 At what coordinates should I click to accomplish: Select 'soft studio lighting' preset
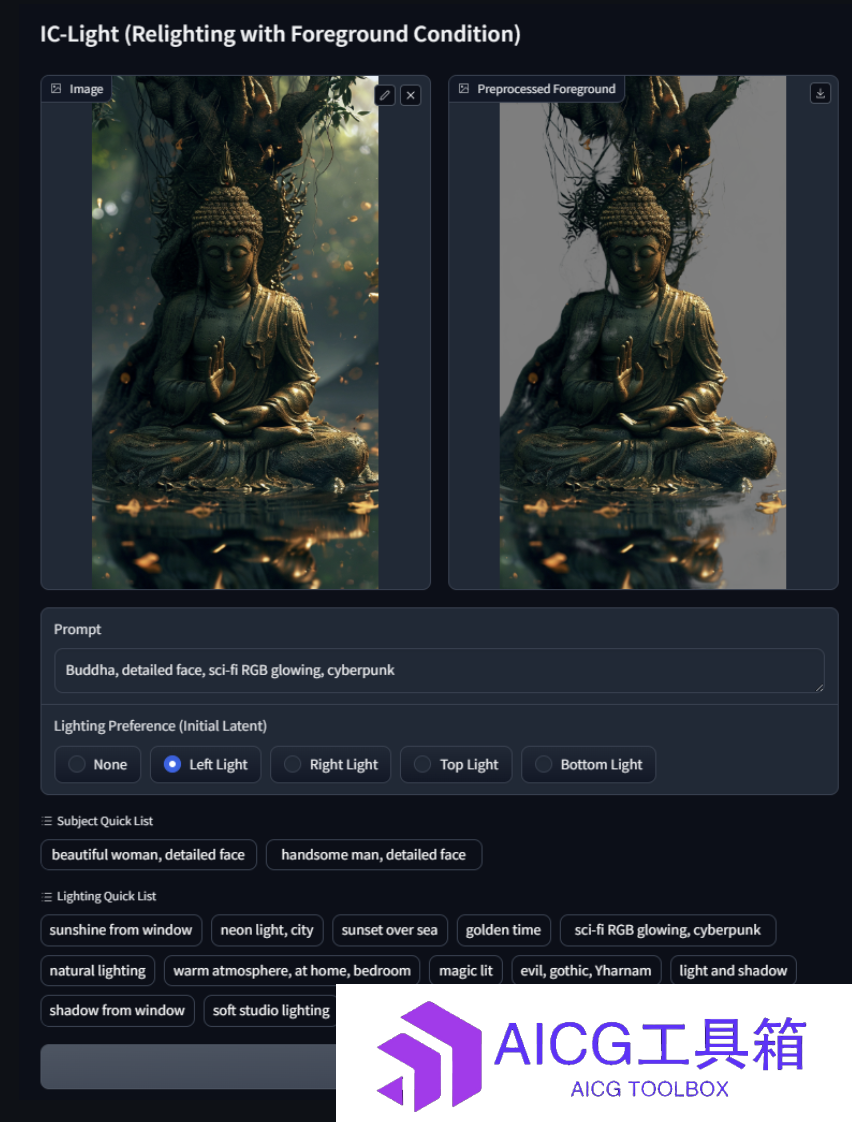271,1010
